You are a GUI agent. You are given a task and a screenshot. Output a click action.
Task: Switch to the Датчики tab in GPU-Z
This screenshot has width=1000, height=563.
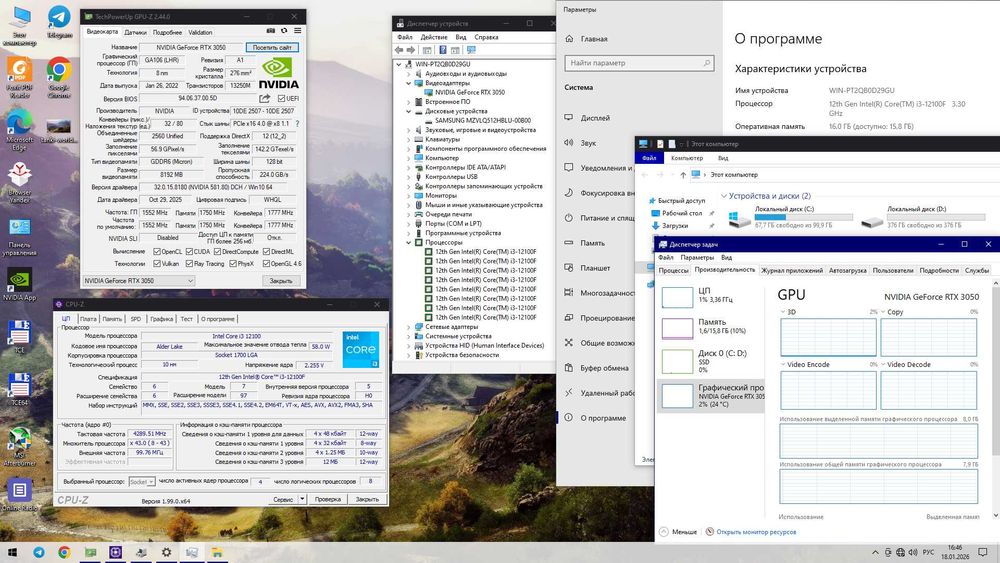coord(135,32)
